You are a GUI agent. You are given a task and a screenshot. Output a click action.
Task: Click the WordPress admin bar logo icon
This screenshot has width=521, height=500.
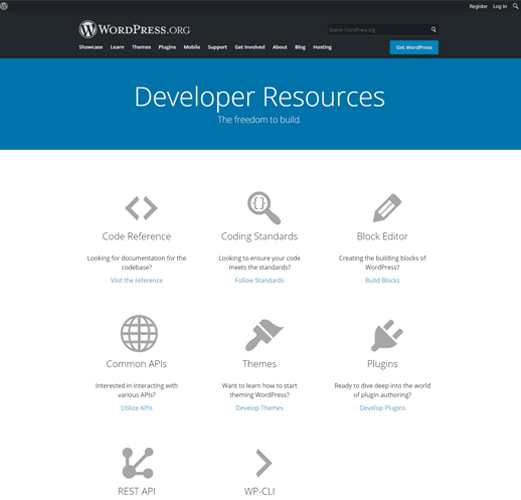pyautogui.click(x=4, y=6)
